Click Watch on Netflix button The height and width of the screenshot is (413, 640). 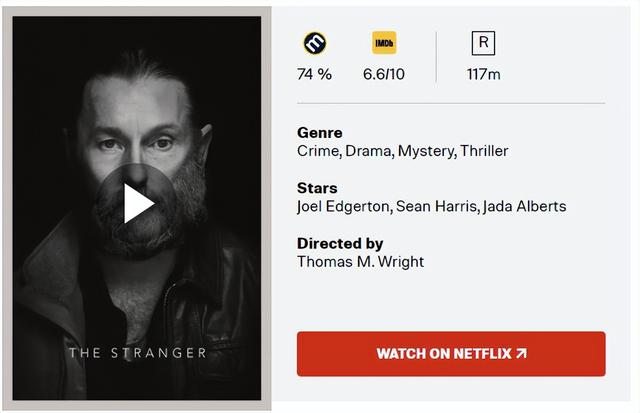pyautogui.click(x=451, y=354)
